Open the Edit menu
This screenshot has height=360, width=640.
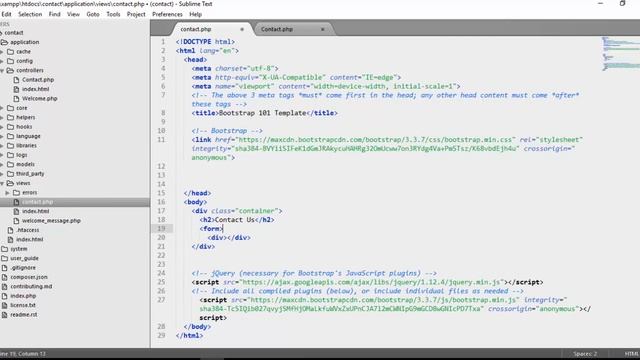click(6, 14)
